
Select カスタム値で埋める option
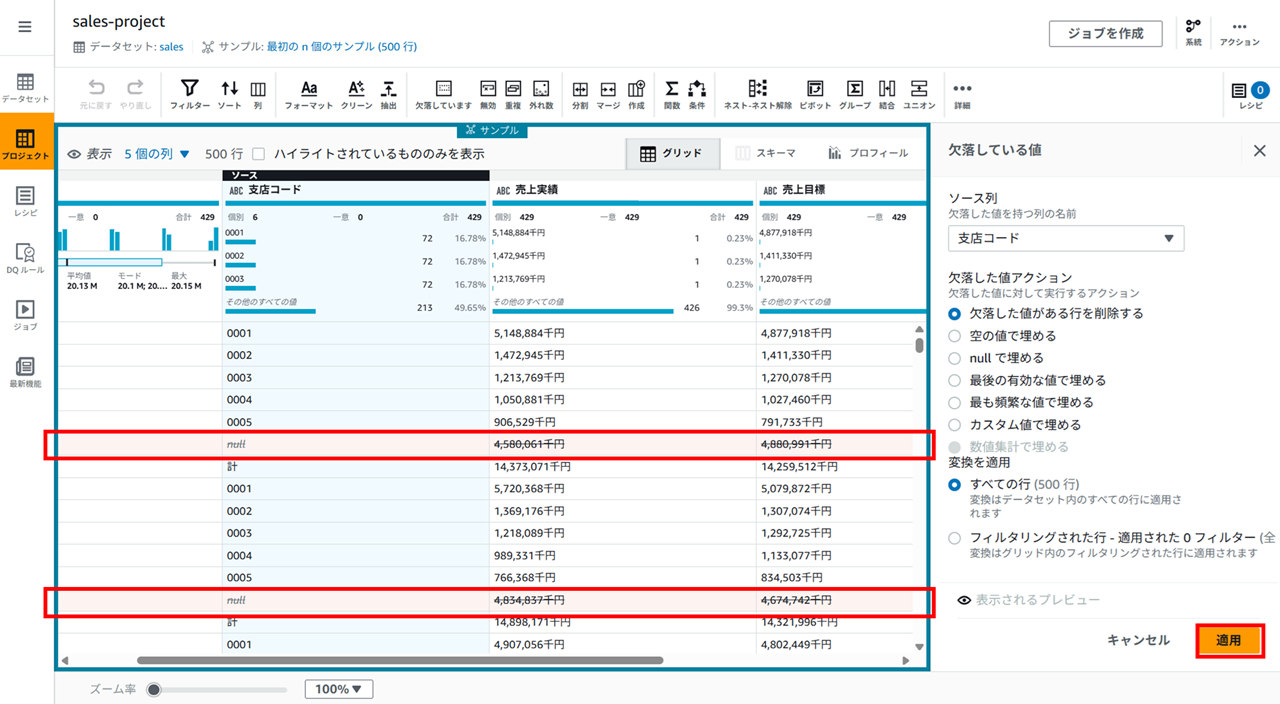pos(954,425)
